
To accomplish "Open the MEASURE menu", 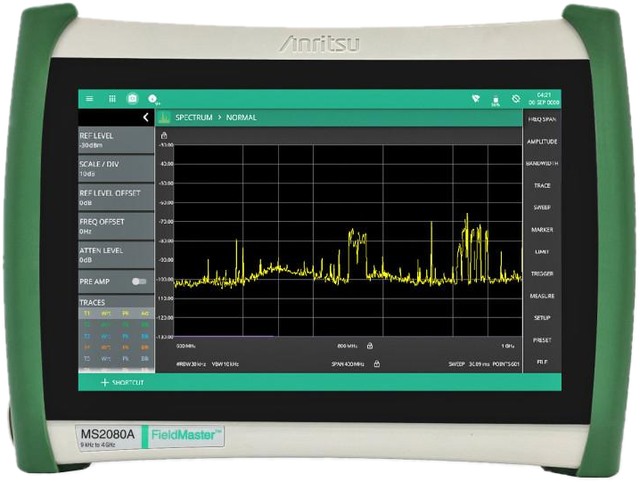I will point(542,296).
